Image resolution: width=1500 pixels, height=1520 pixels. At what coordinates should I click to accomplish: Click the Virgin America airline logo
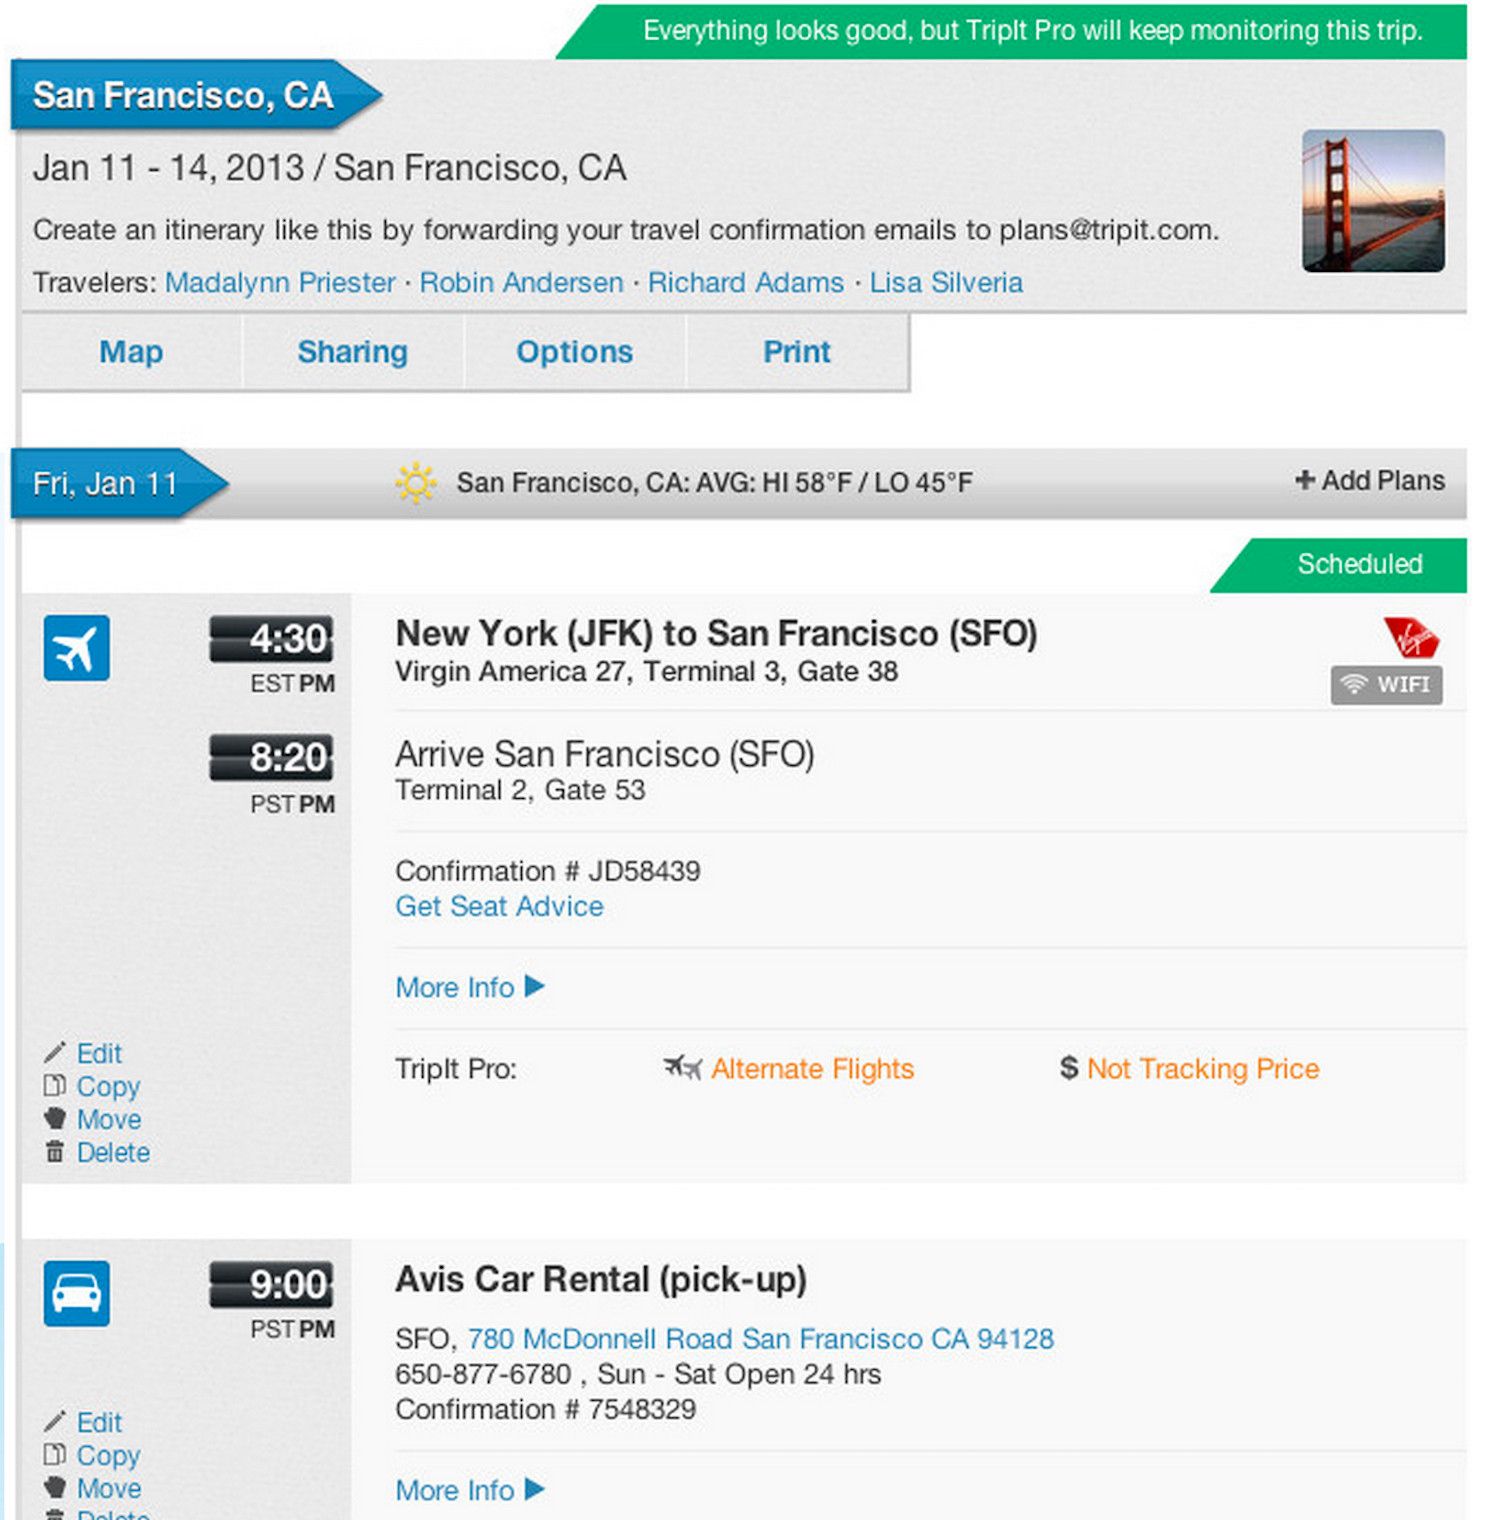tap(1411, 637)
